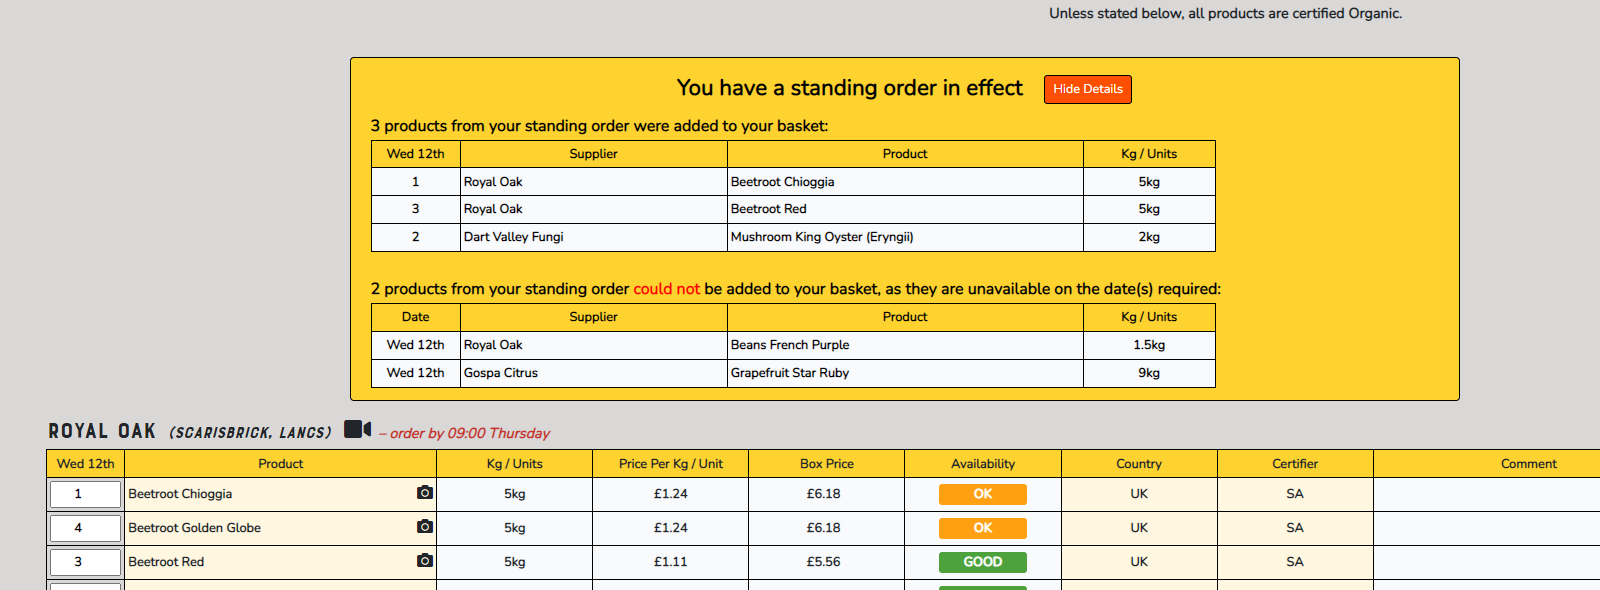This screenshot has height=590, width=1600.
Task: Open camera photo for Beetroot Chioggia
Action: click(425, 493)
